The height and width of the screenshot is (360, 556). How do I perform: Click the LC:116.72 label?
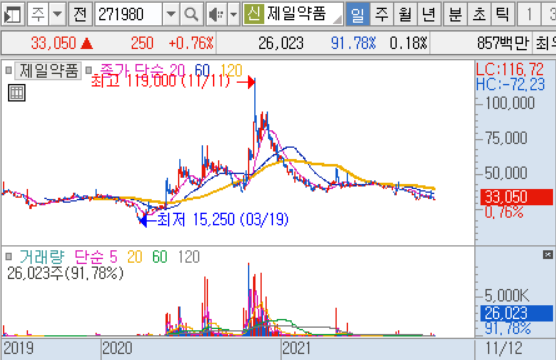(510, 69)
